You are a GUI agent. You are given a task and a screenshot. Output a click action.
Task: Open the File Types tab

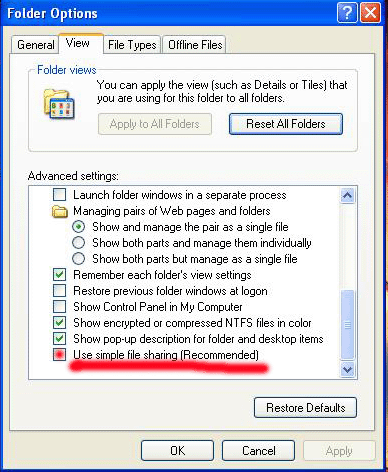tap(132, 45)
